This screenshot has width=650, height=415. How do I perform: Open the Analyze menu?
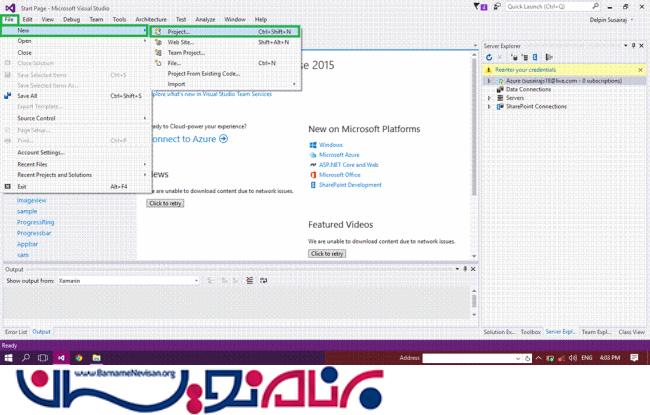pos(205,19)
